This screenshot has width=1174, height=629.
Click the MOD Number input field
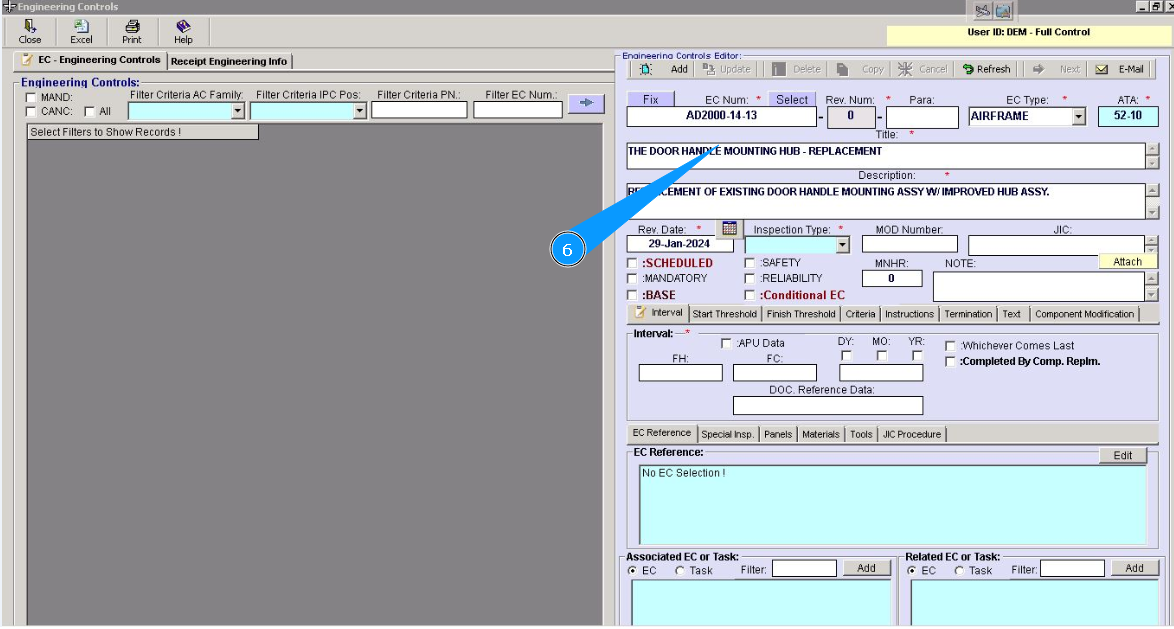[x=910, y=244]
